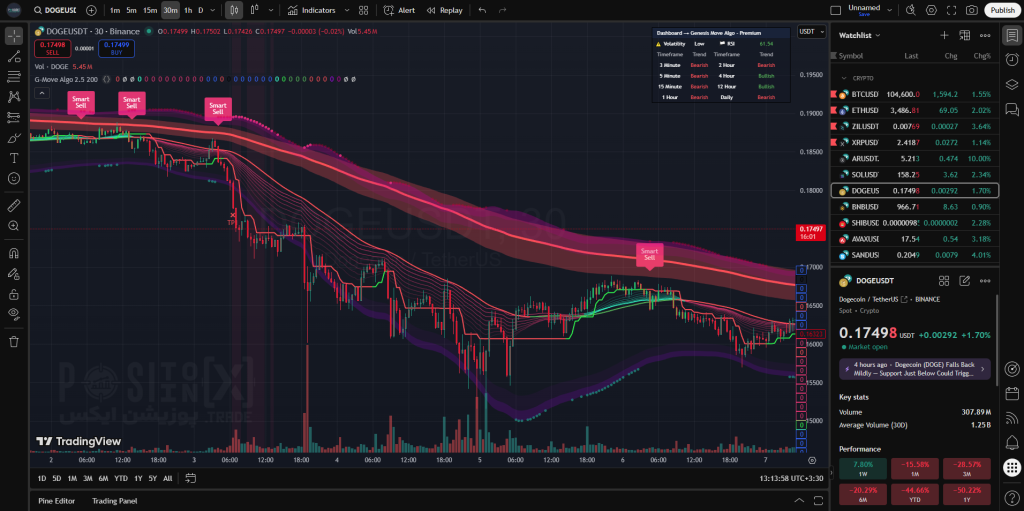Select the 1D date range
1024x511 pixels.
coord(42,478)
